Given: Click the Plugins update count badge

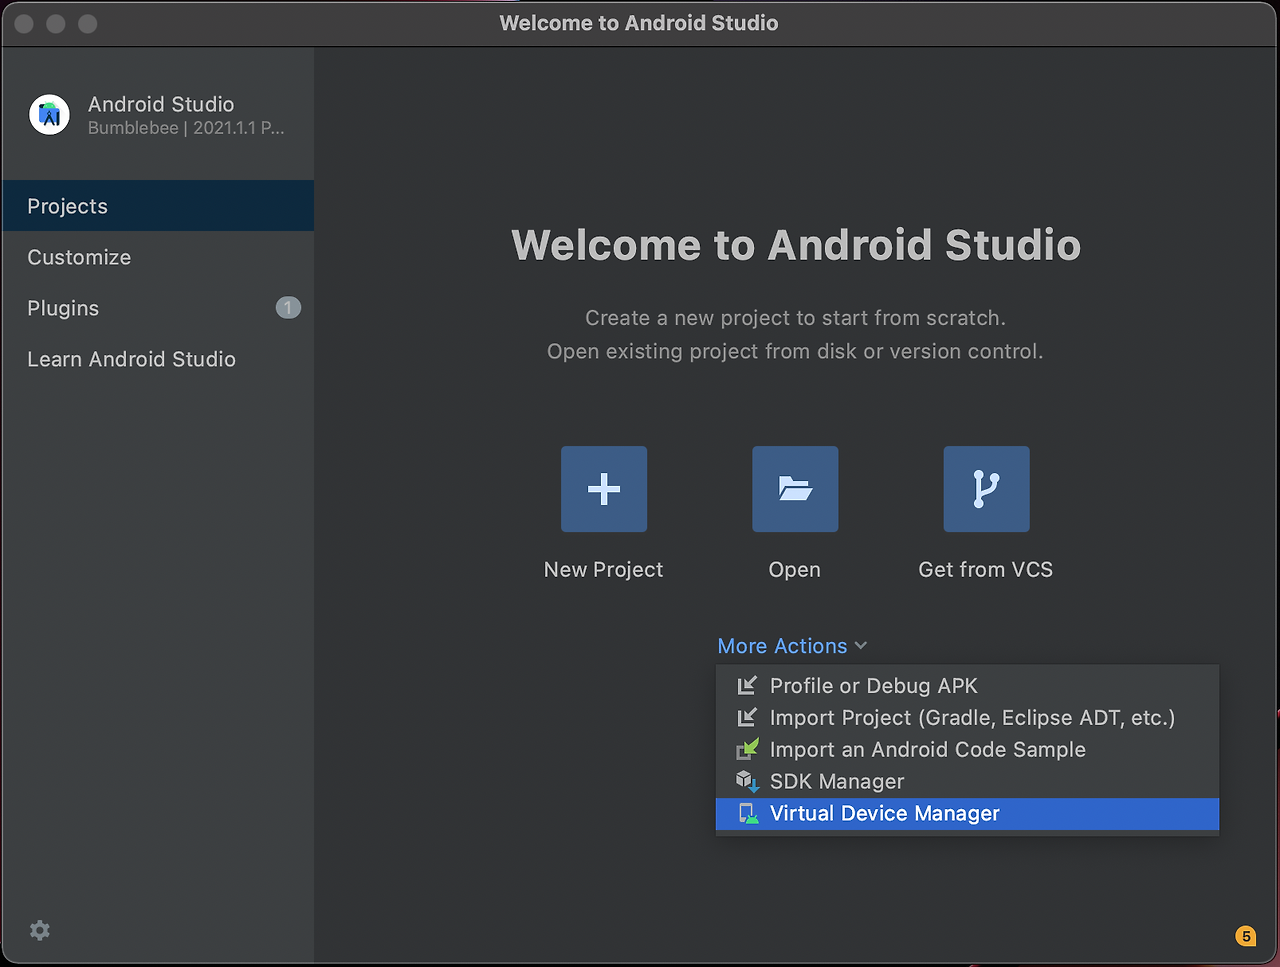Looking at the screenshot, I should [288, 308].
